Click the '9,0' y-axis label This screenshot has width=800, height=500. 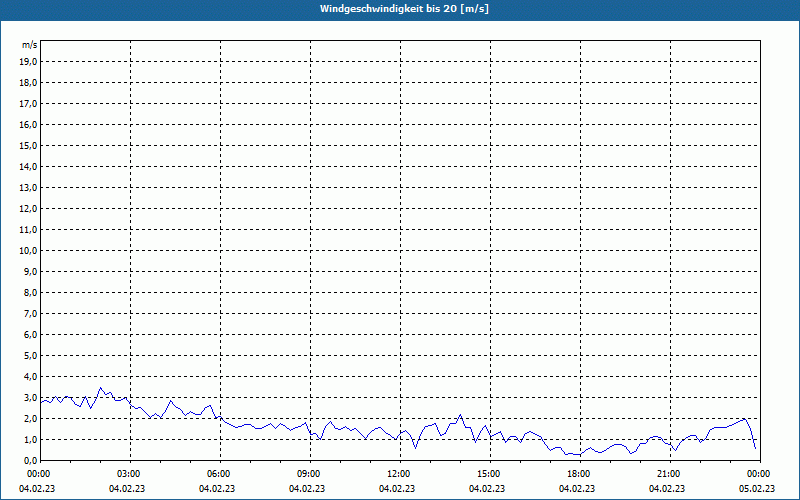pos(31,271)
